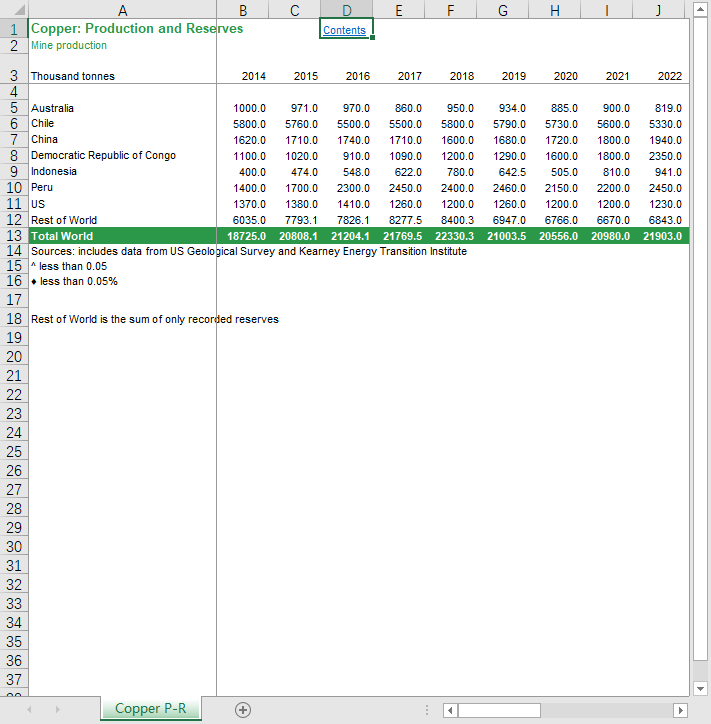
Task: Click the horizontal scrollbar thumb
Action: tap(500, 710)
